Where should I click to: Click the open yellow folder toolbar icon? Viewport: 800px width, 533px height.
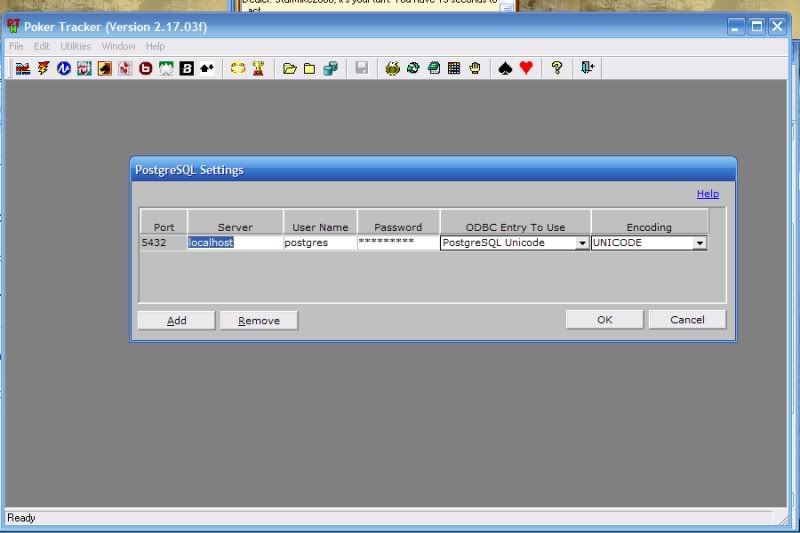290,68
